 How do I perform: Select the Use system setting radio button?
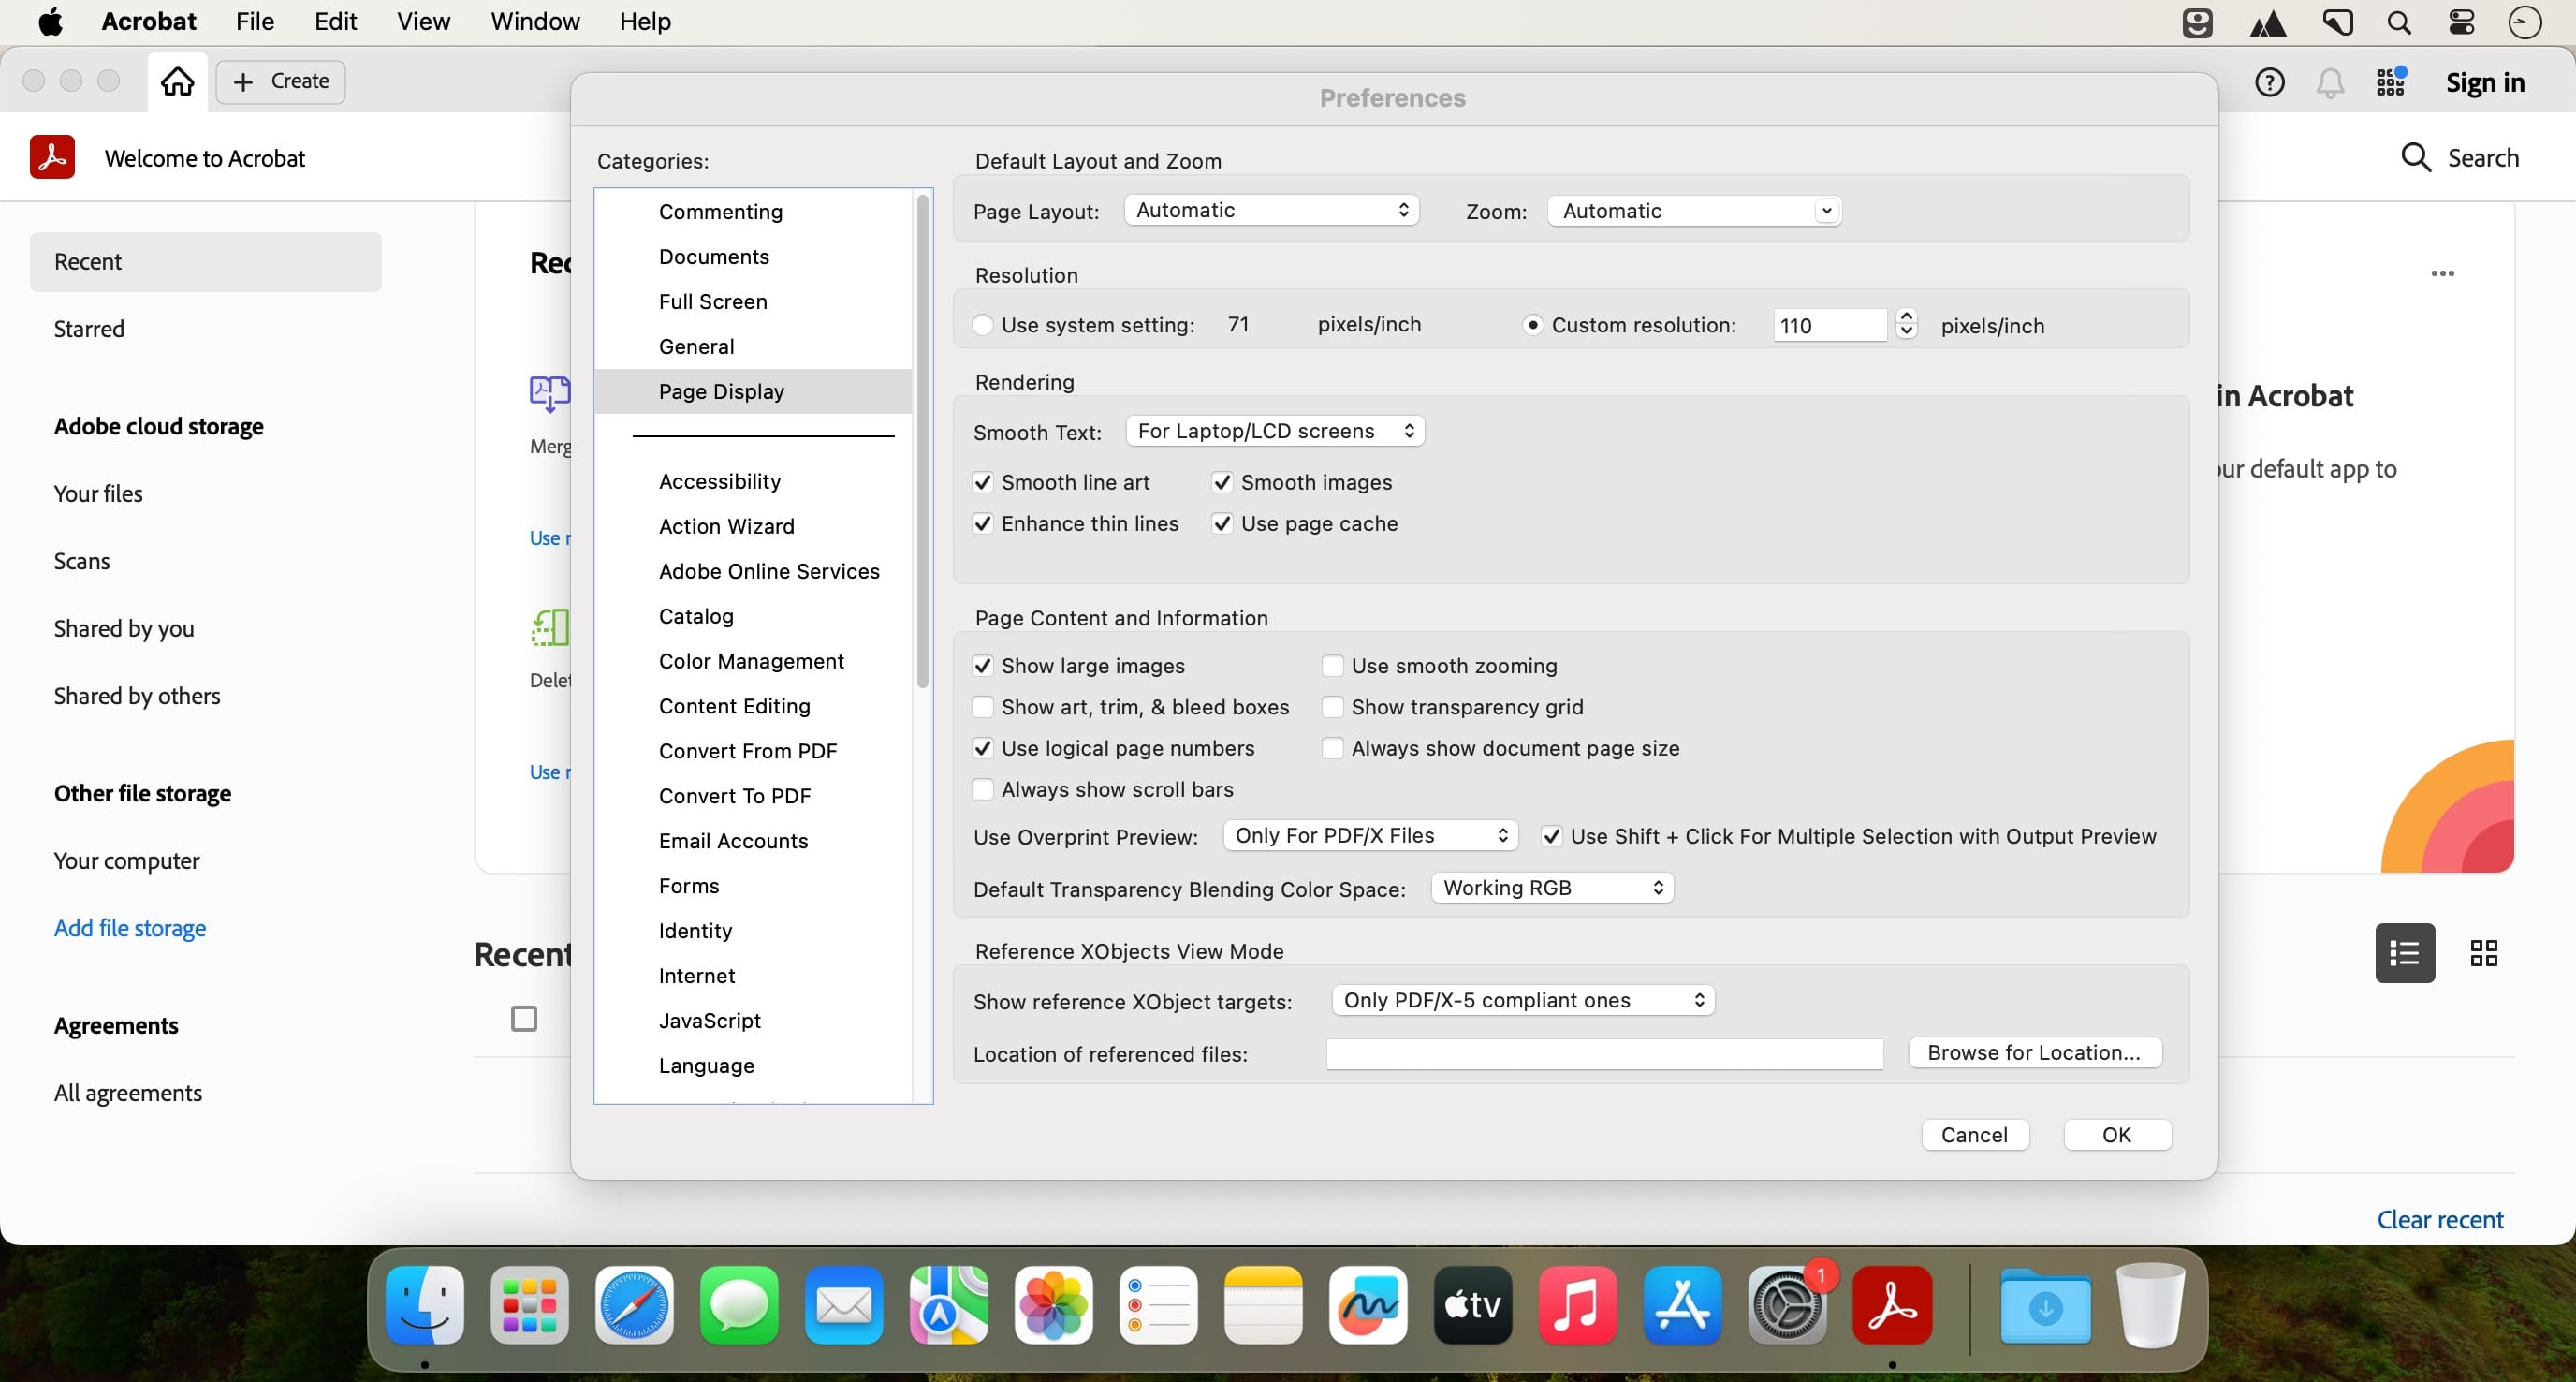(983, 325)
